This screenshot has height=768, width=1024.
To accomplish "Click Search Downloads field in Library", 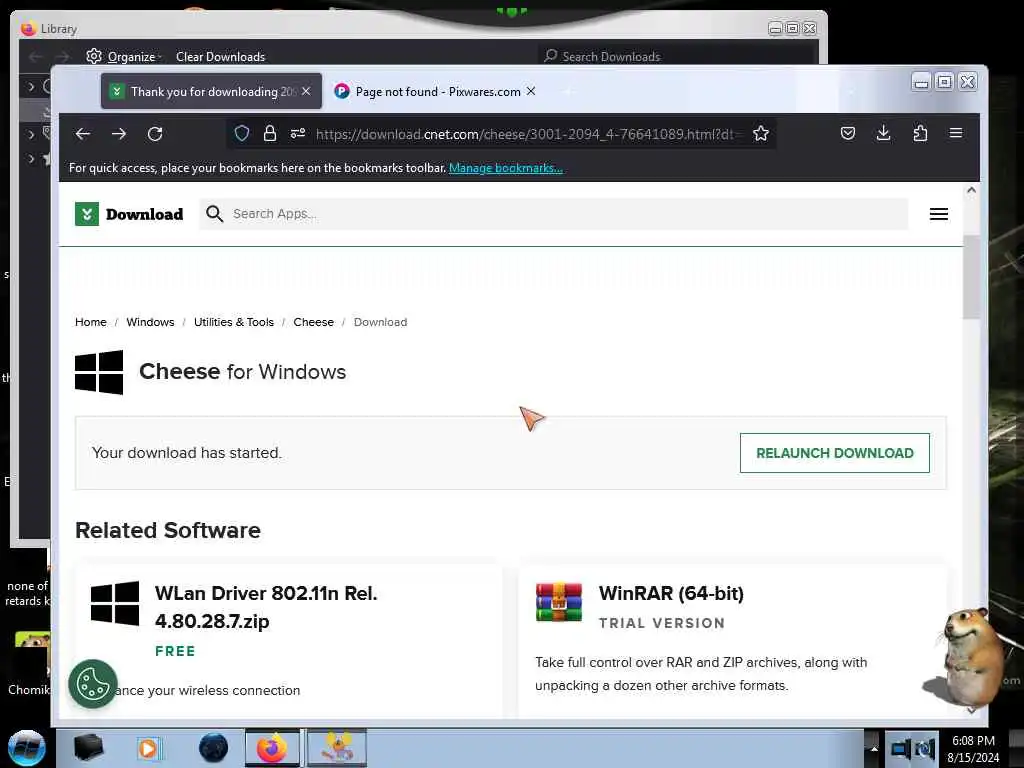I will point(679,57).
